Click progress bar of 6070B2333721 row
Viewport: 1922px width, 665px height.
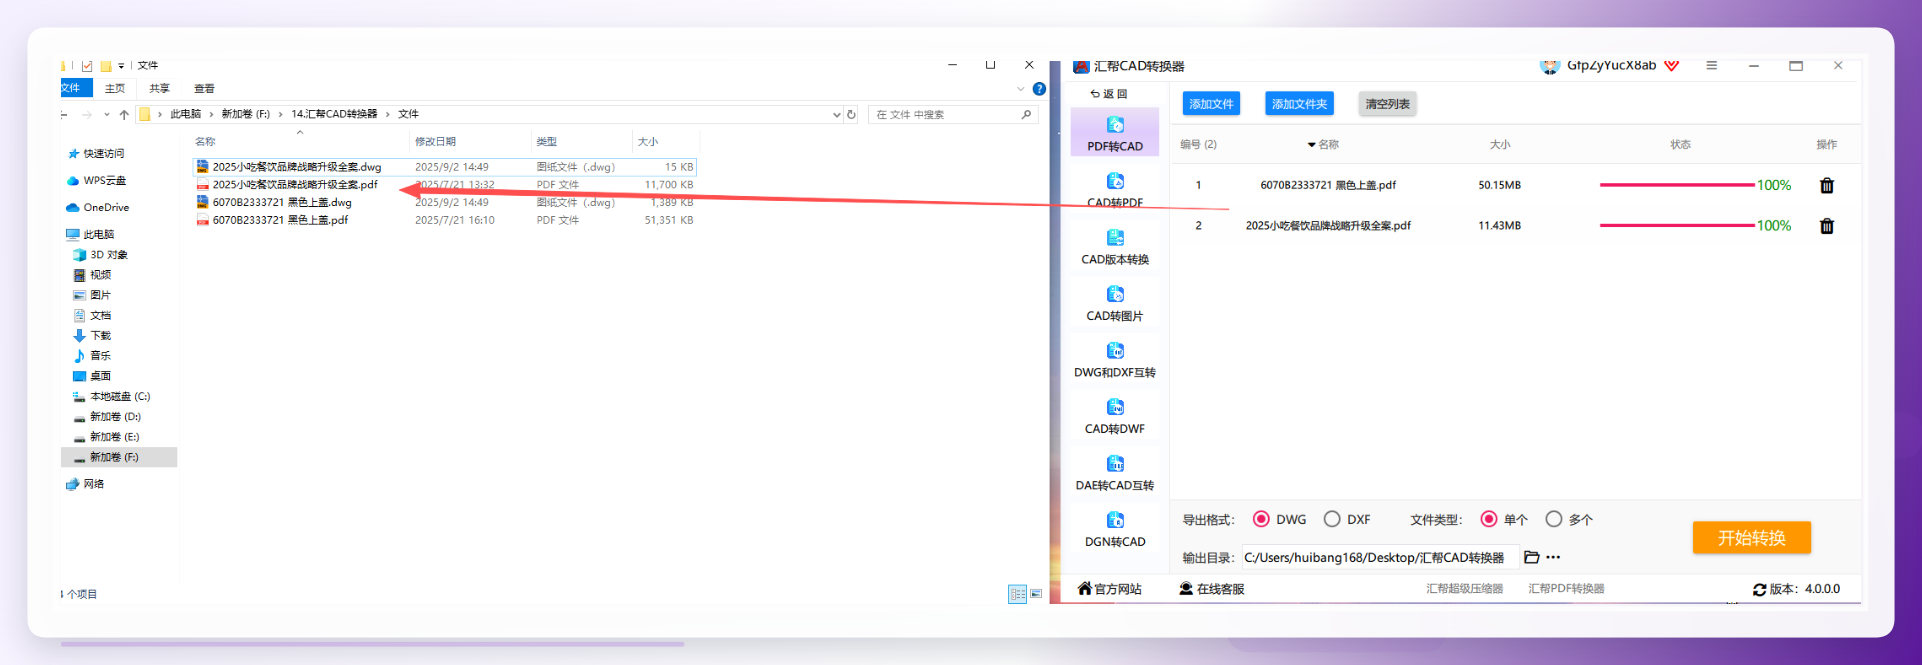pyautogui.click(x=1677, y=185)
